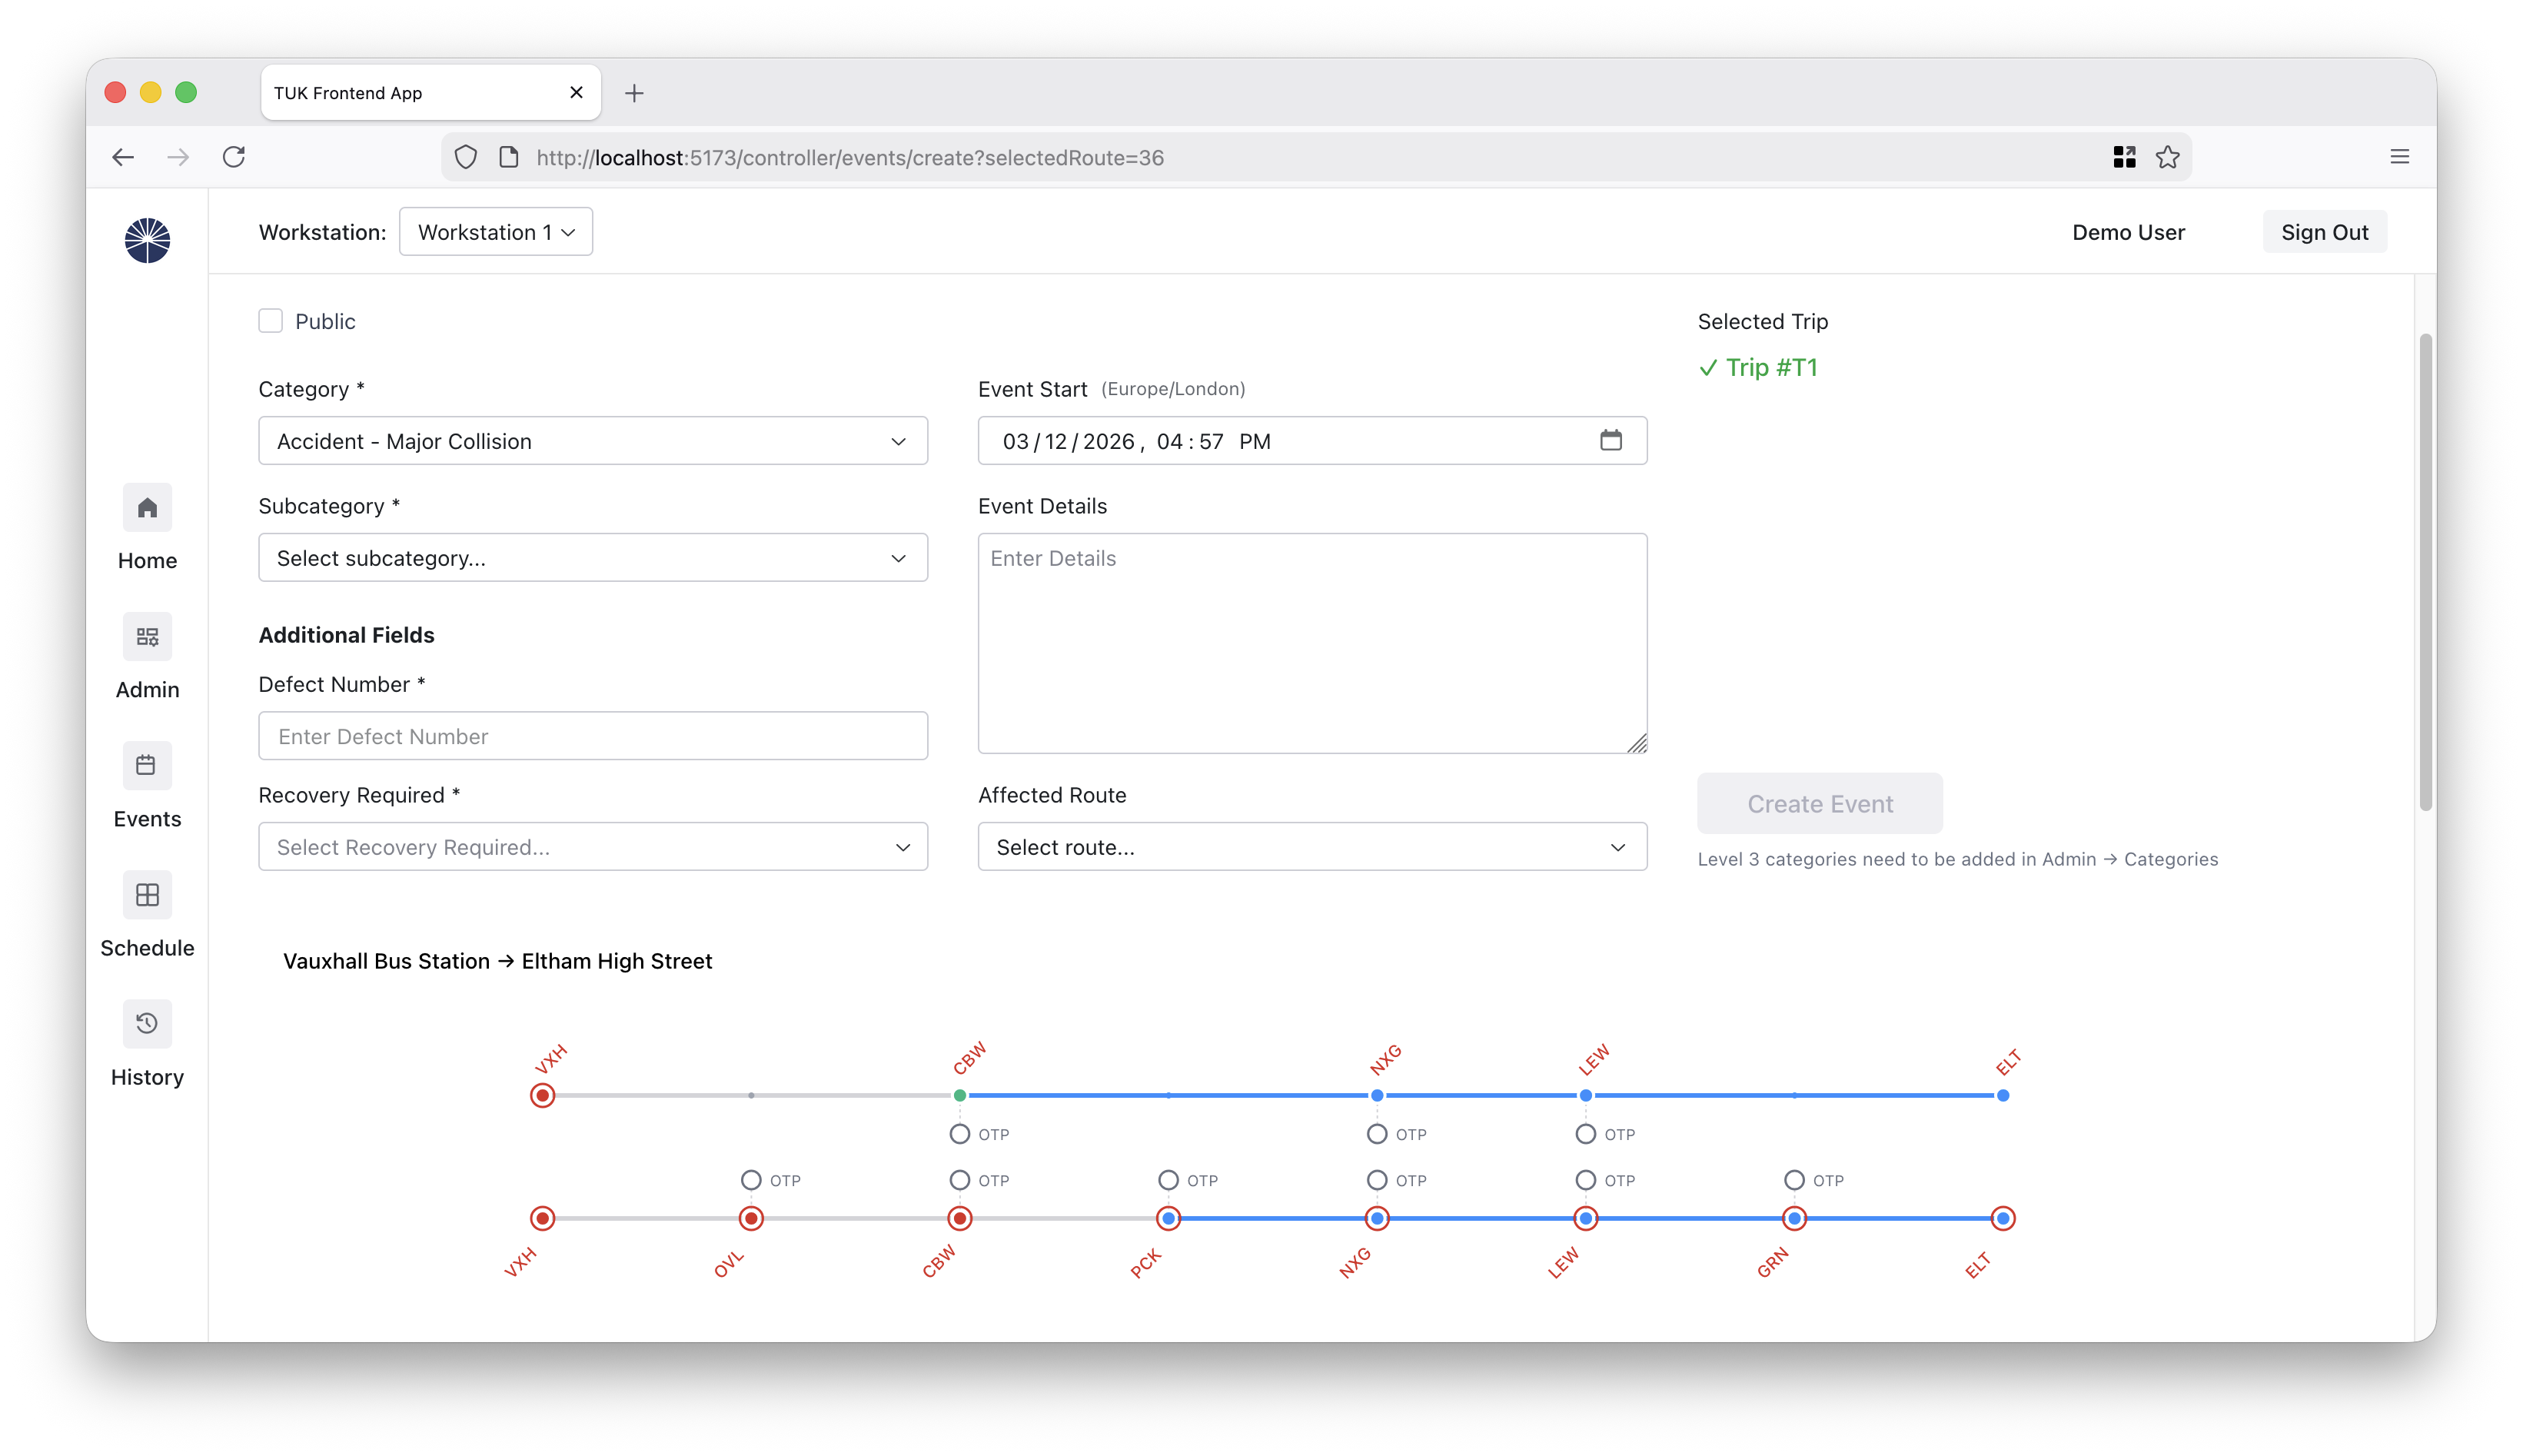Screen dimensions: 2523x1456
Task: Open Affected Route dropdown
Action: click(x=1311, y=847)
